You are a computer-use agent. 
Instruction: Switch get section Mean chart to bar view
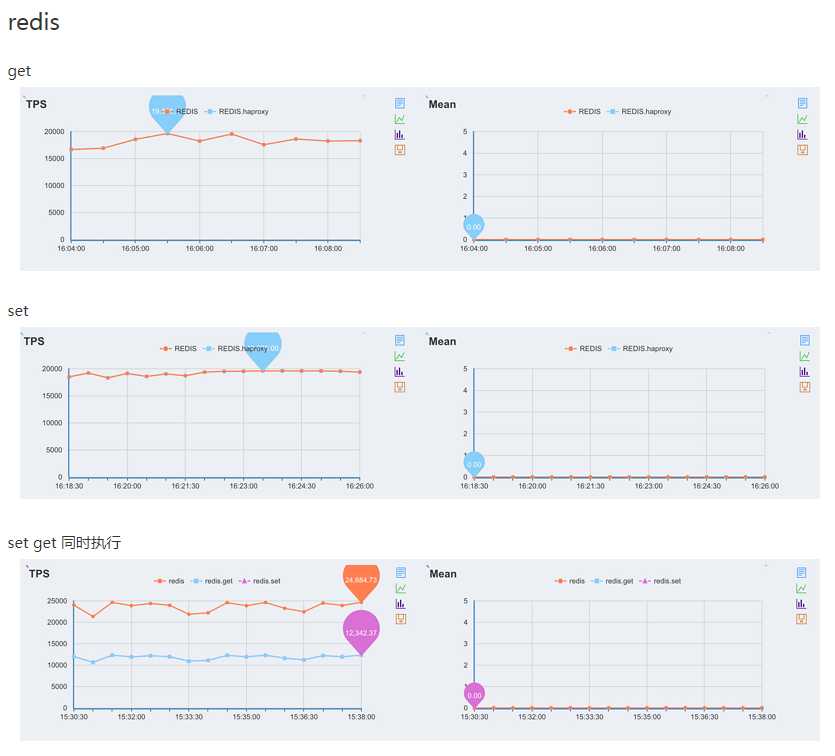click(x=803, y=135)
